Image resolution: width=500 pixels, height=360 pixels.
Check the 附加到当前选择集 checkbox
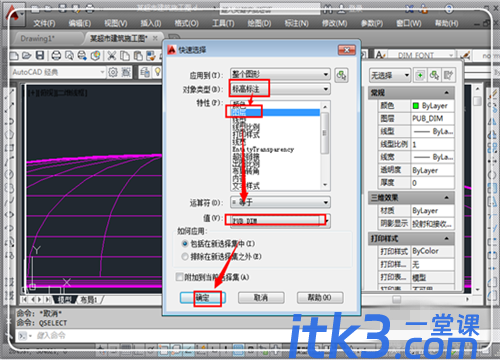(x=180, y=277)
